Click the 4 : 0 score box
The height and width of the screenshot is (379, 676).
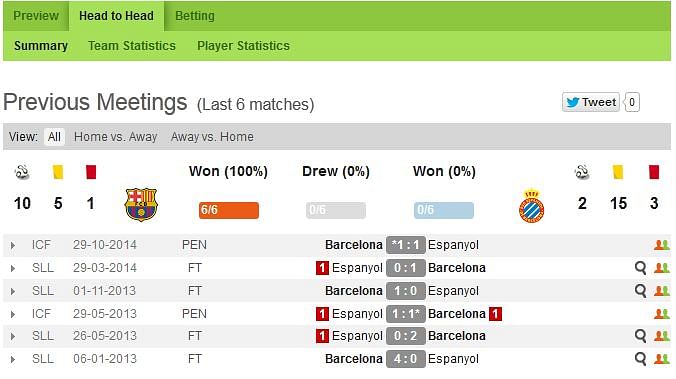point(406,359)
